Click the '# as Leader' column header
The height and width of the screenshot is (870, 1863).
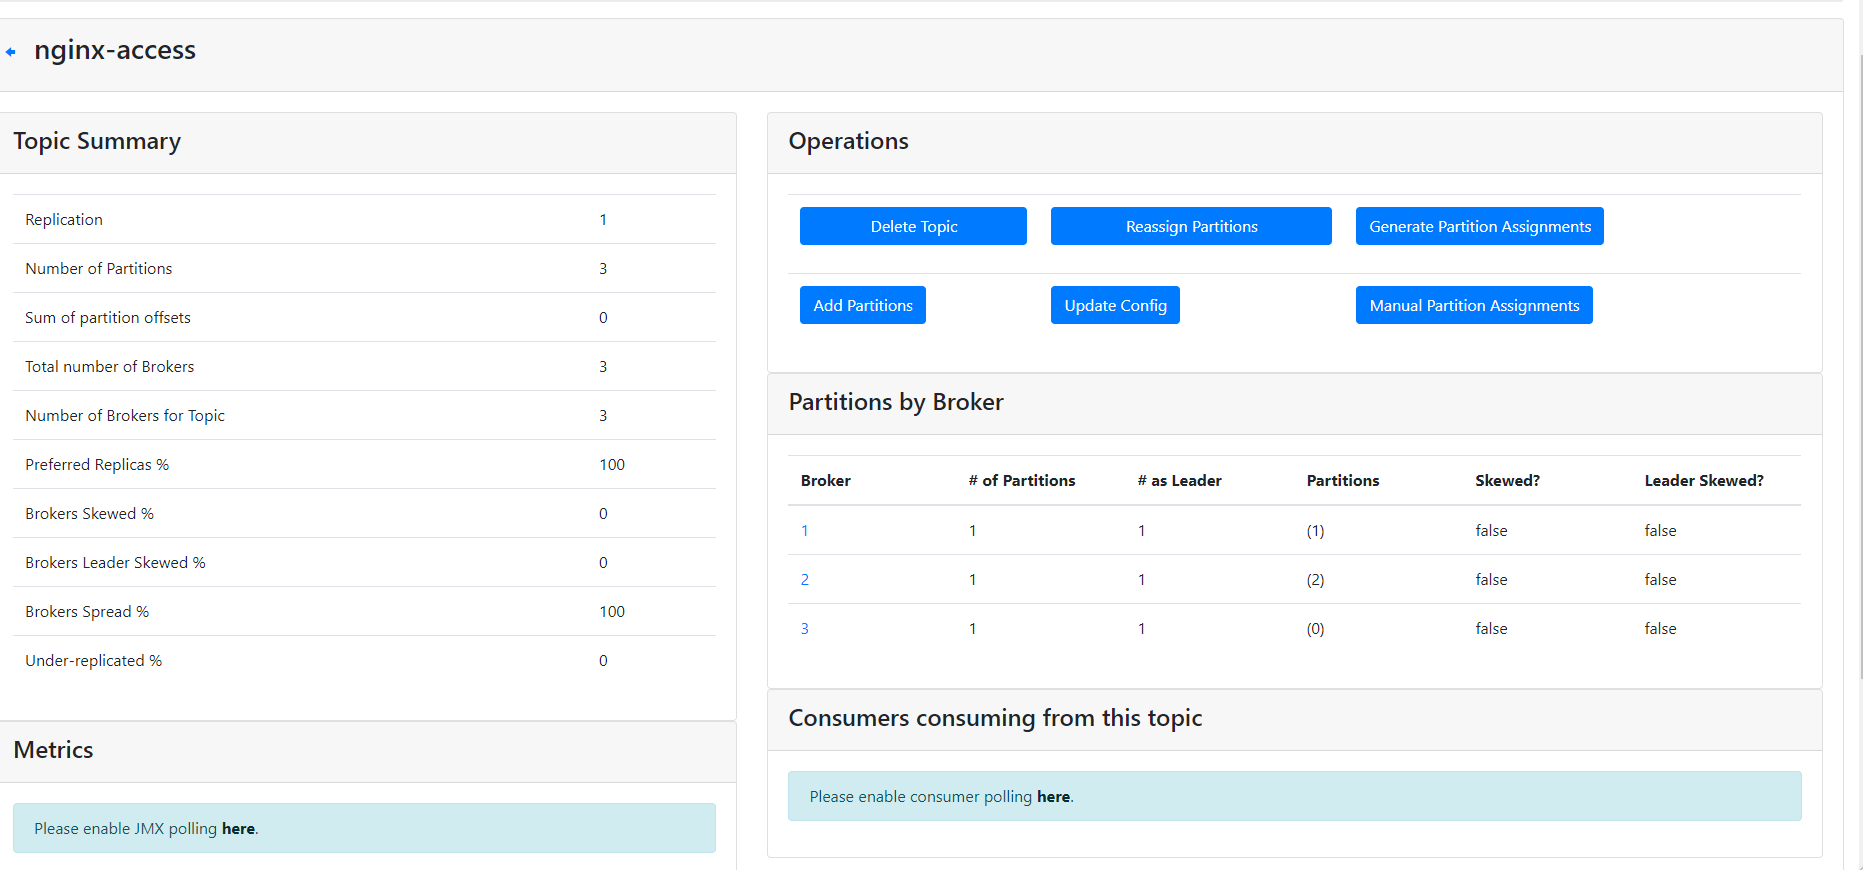coord(1179,481)
